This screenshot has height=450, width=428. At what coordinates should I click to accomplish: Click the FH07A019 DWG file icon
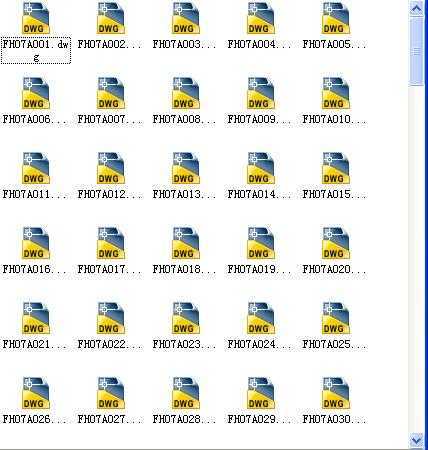(261, 243)
